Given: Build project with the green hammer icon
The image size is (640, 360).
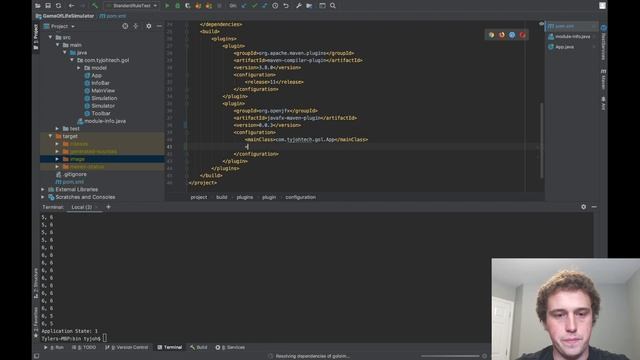Looking at the screenshot, I should click(x=95, y=6).
